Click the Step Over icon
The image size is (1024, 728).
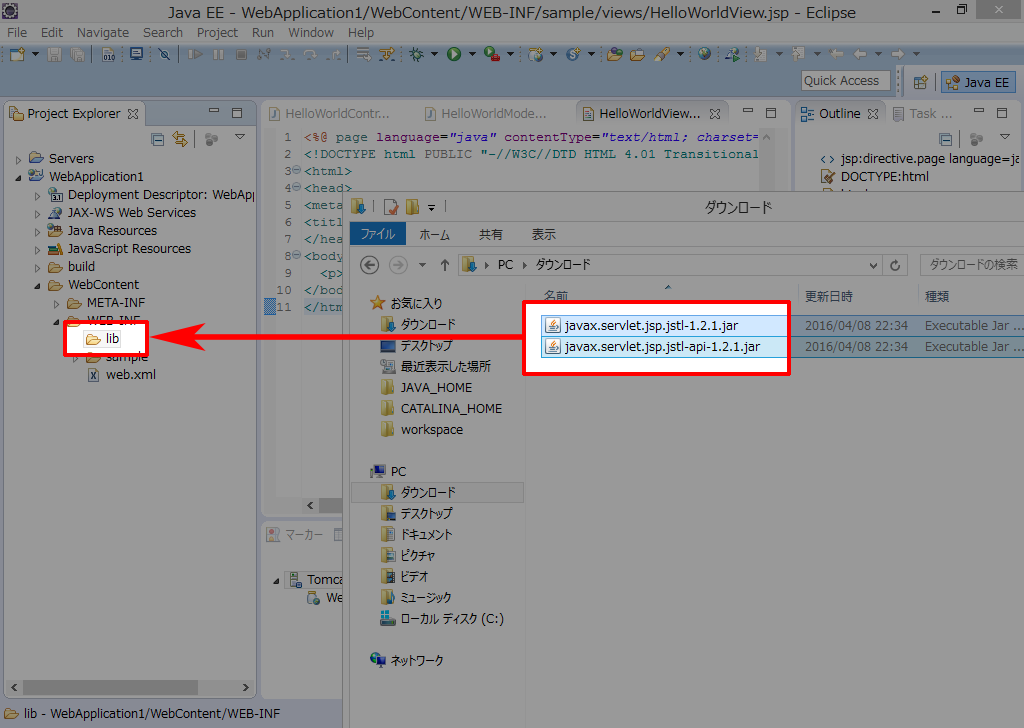click(310, 55)
